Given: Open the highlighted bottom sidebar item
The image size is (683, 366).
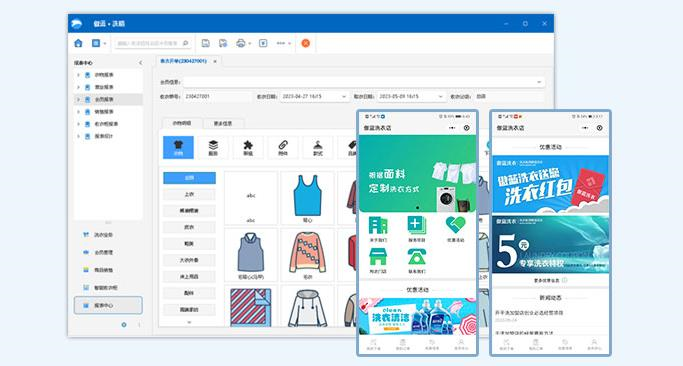Looking at the screenshot, I should tap(108, 305).
